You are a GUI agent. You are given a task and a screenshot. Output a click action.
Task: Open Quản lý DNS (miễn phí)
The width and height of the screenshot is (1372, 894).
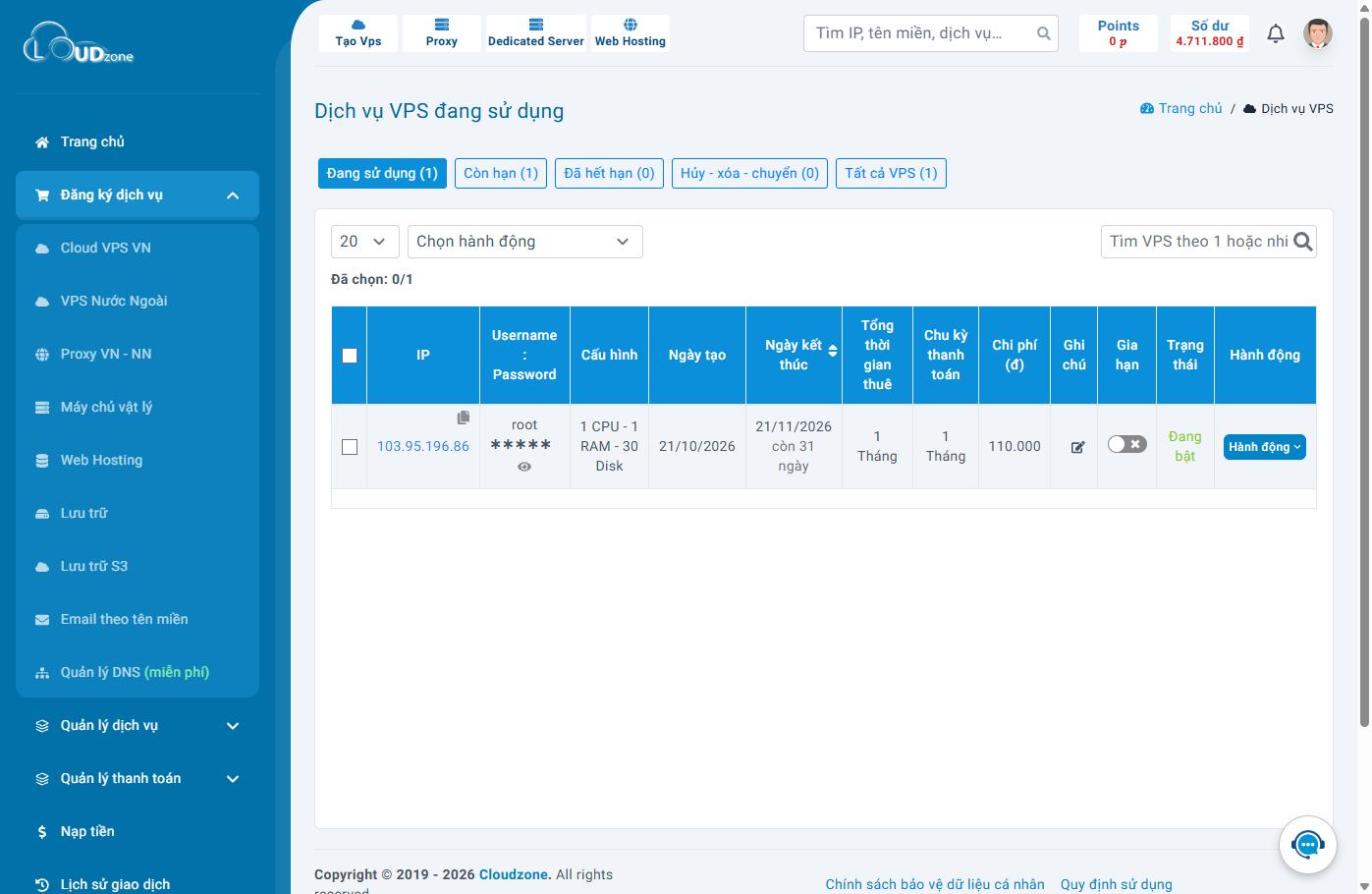click(137, 672)
